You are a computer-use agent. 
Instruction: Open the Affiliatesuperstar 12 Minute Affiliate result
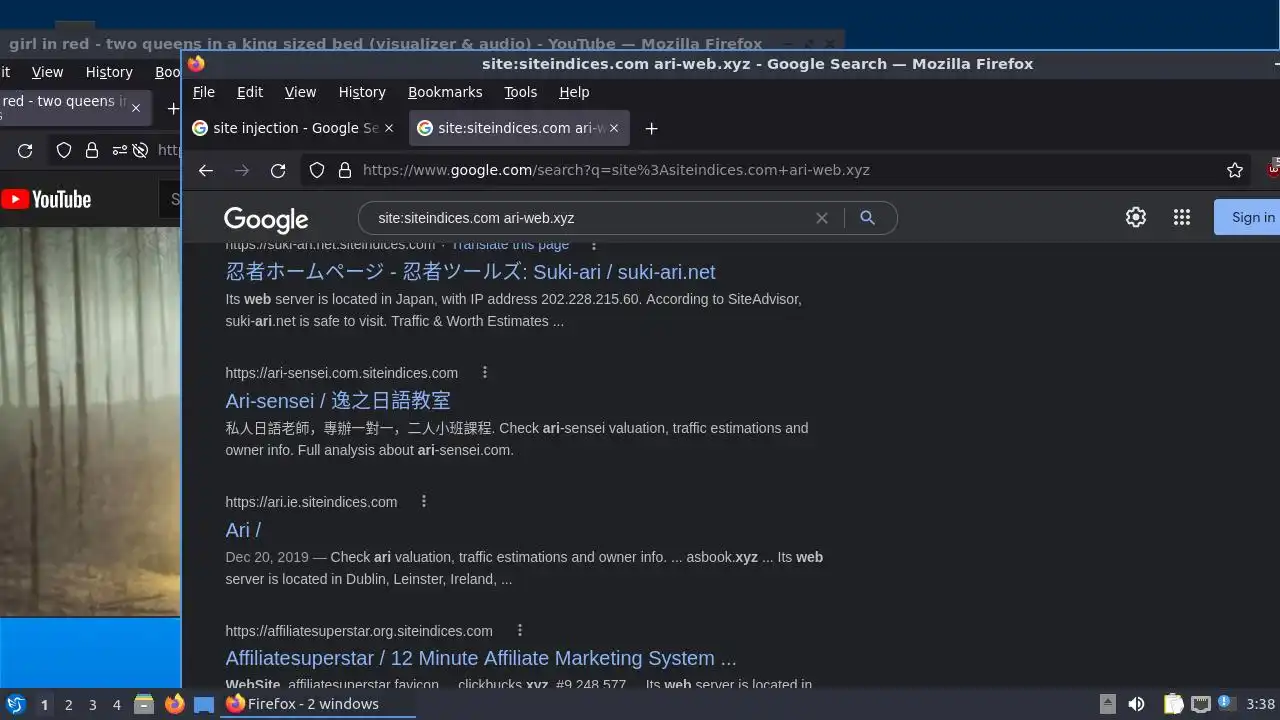pos(481,658)
